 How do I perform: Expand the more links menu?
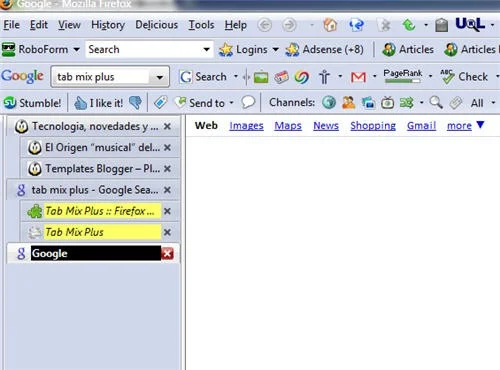pos(465,126)
